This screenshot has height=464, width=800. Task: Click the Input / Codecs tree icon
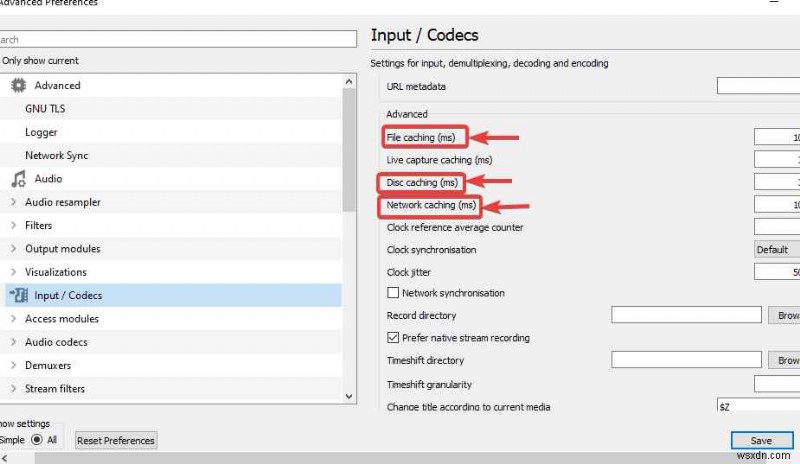18,295
